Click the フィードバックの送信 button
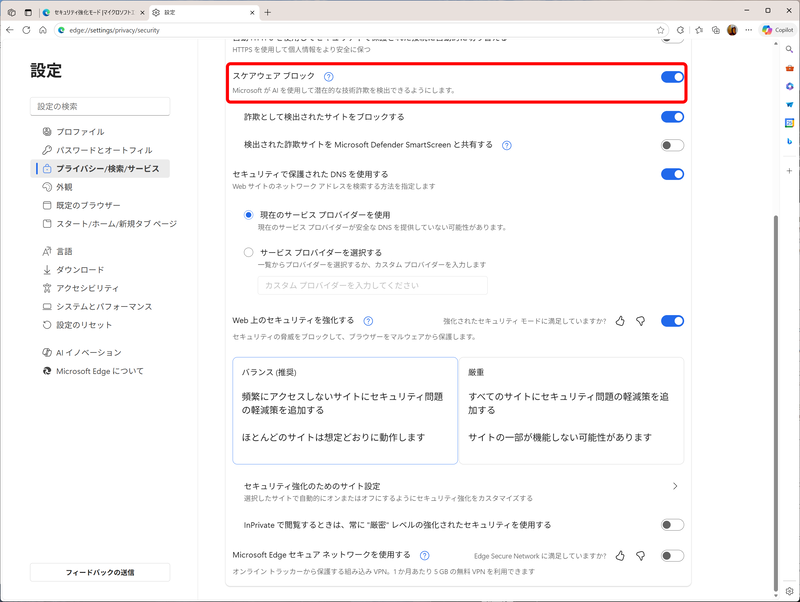The height and width of the screenshot is (602, 800). (100, 572)
